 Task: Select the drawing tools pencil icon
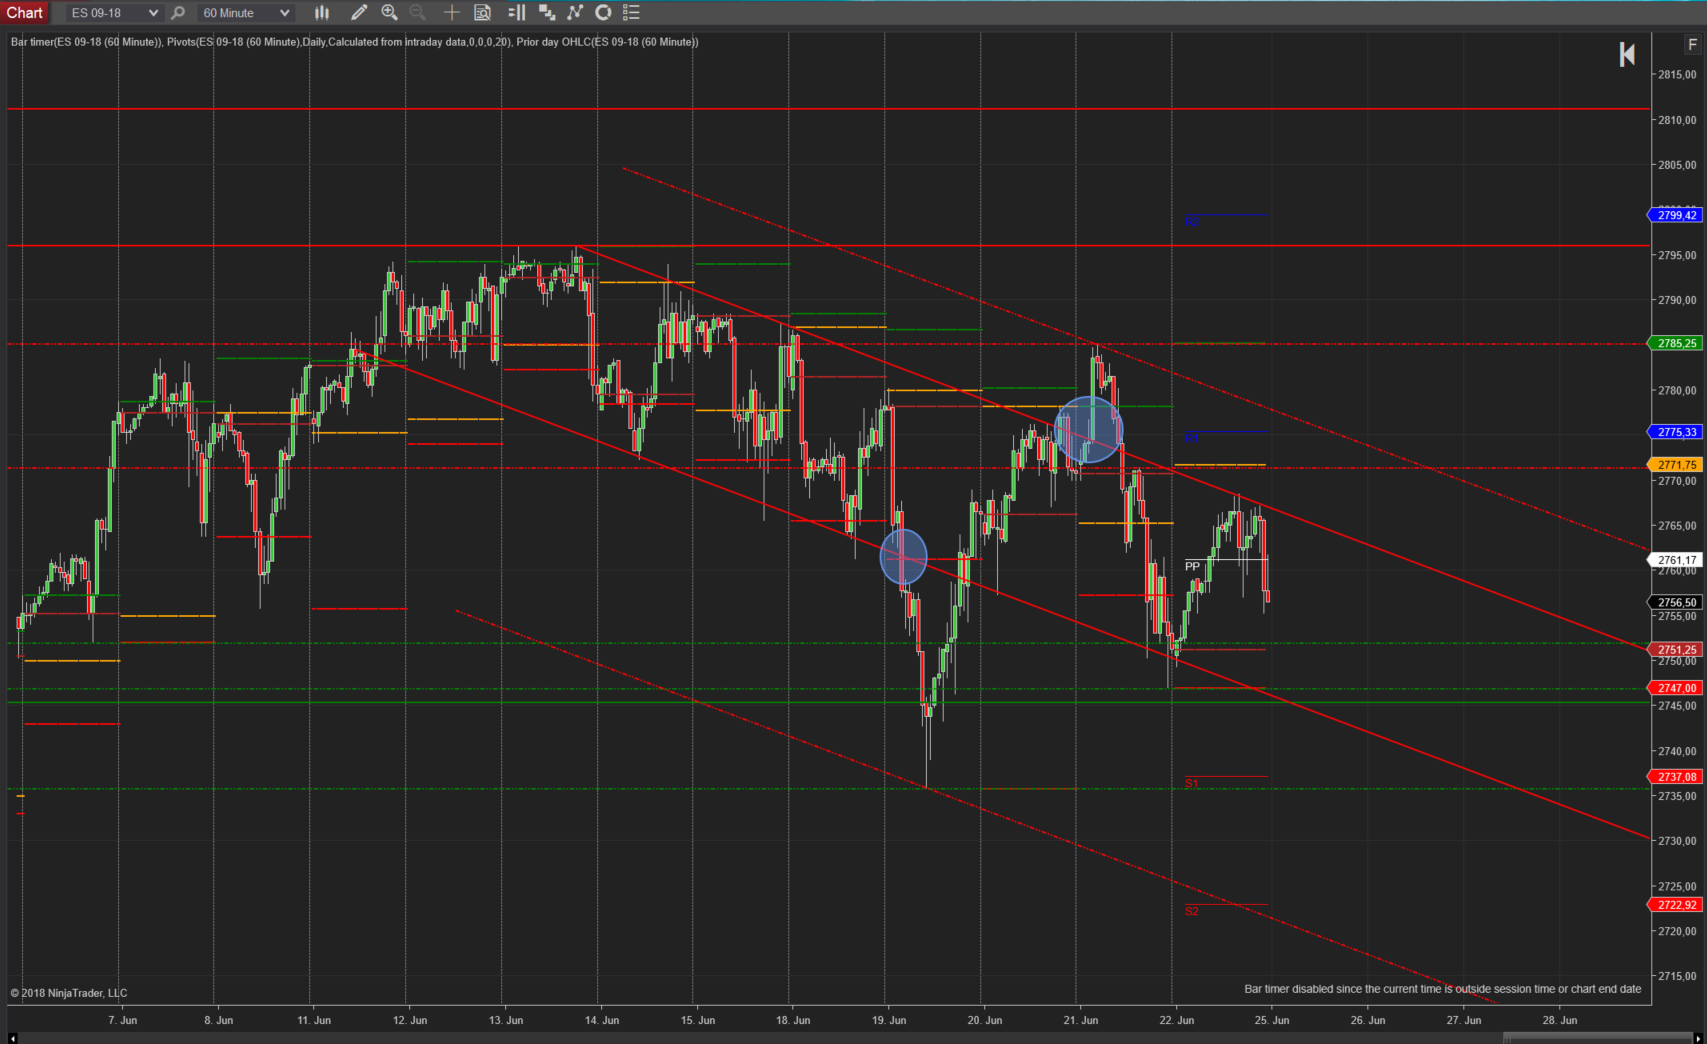coord(359,13)
